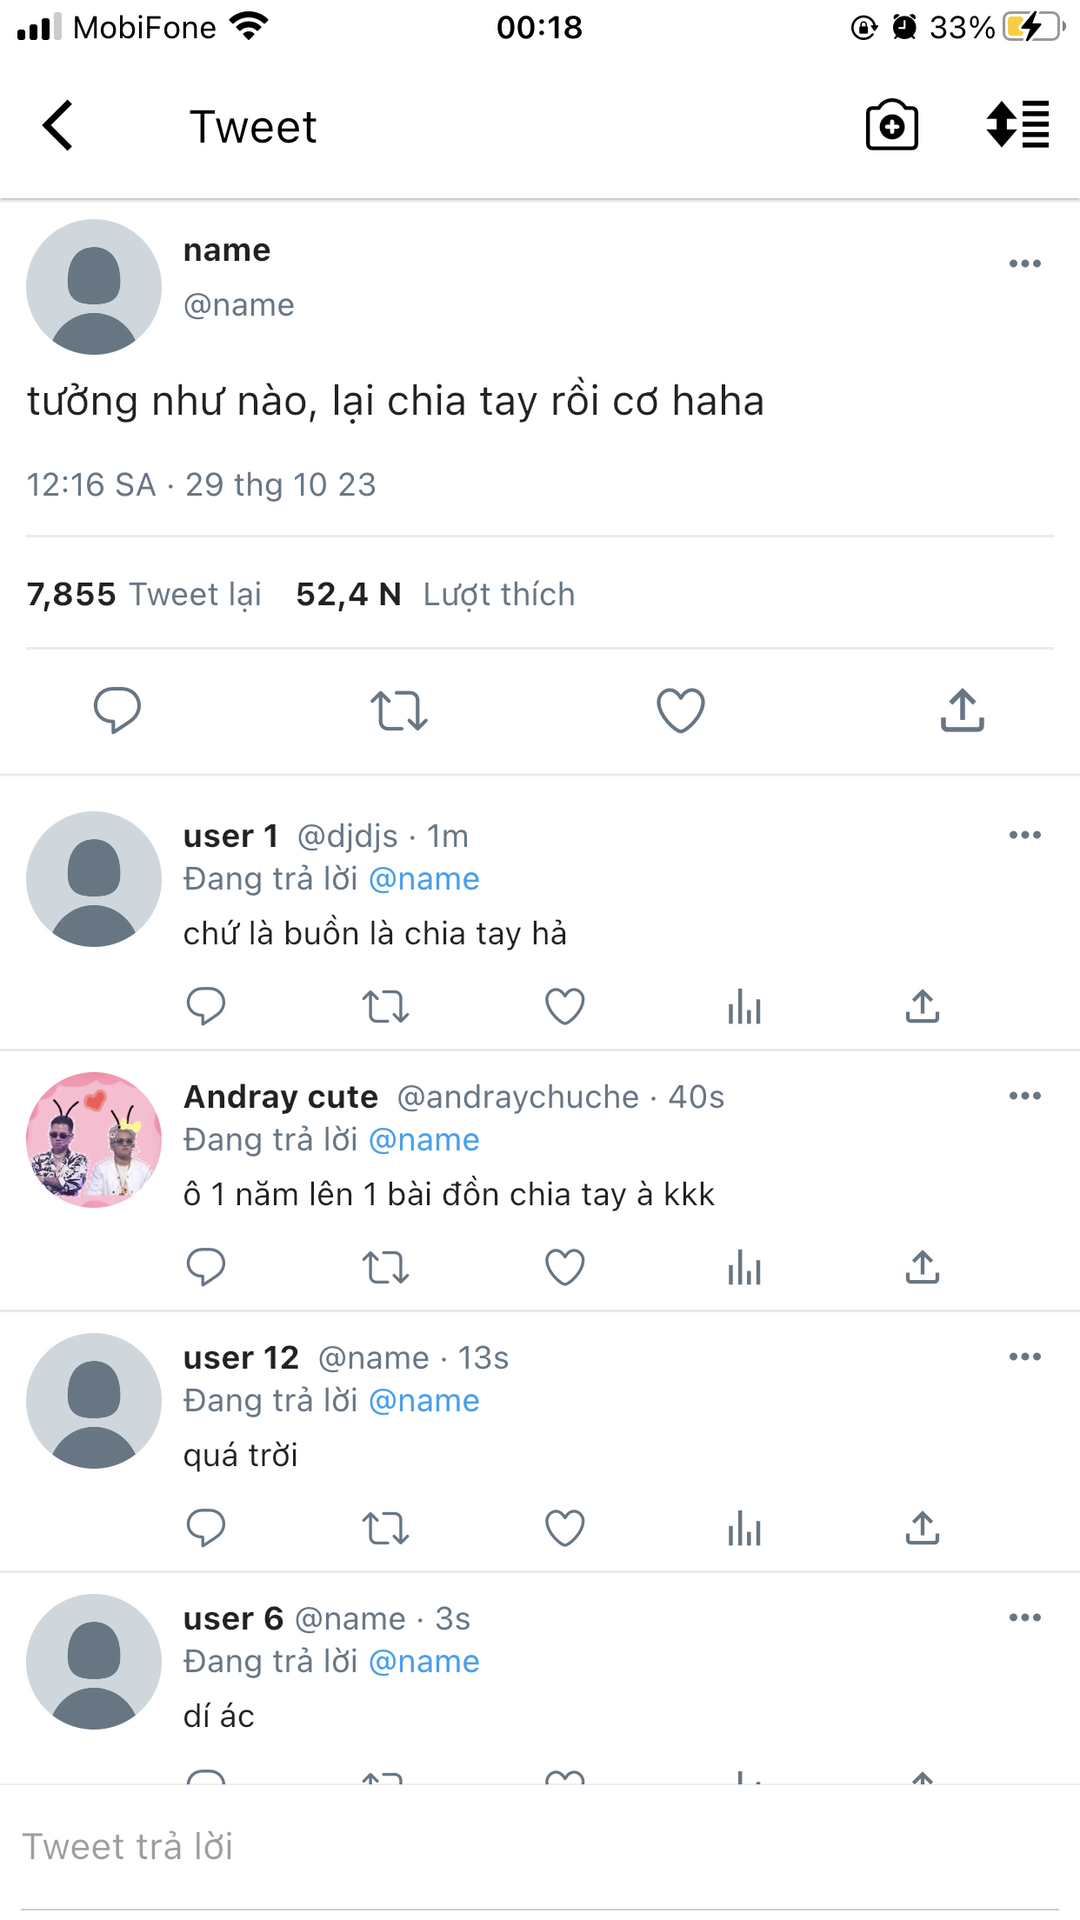Open more options on user 1's reply
The image size is (1080, 1920).
[x=1025, y=835]
